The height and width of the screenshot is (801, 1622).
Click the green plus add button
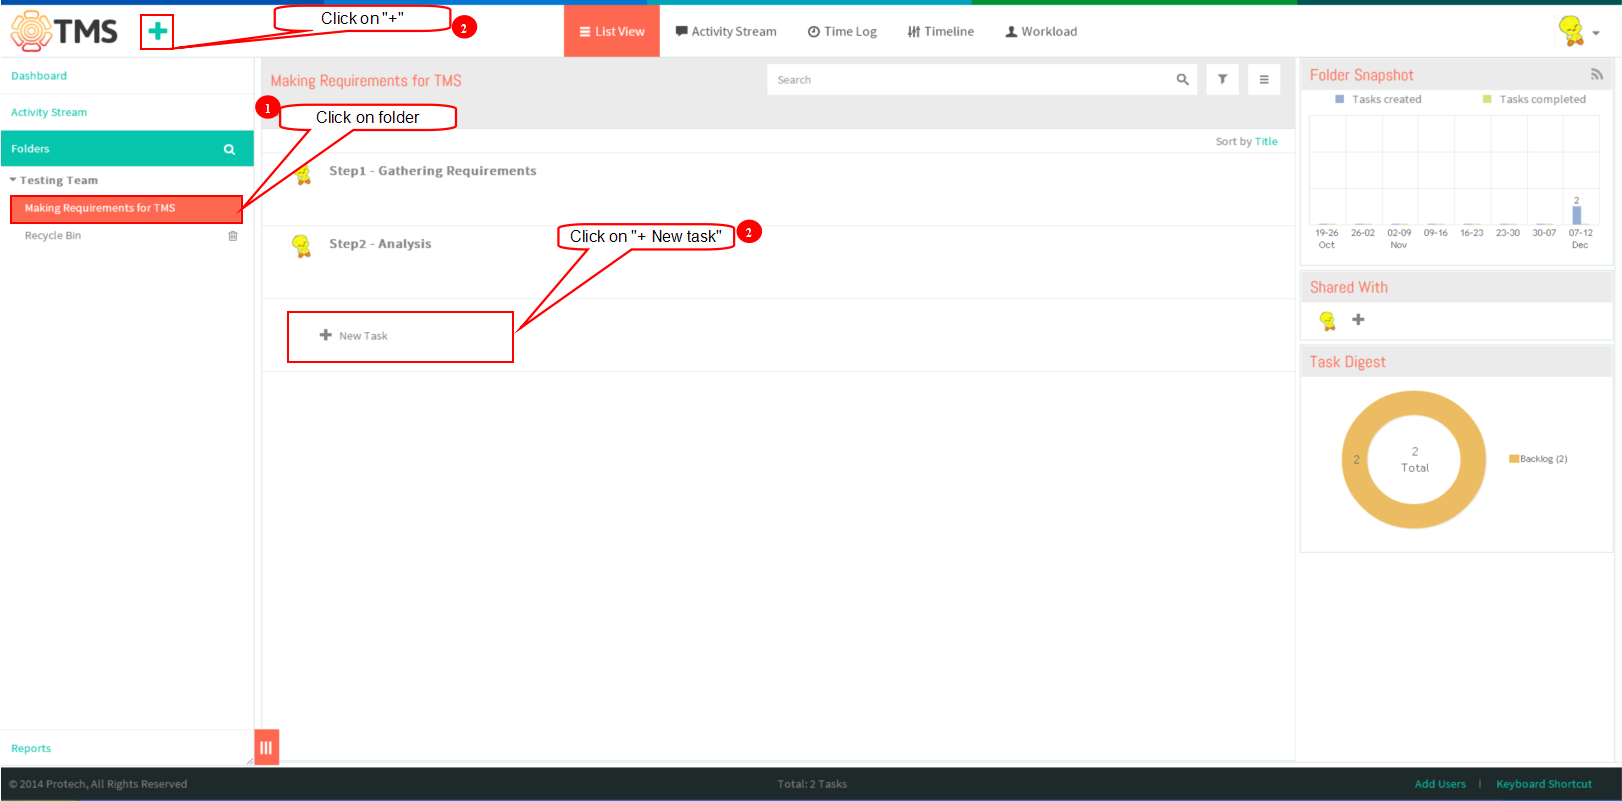(x=157, y=32)
